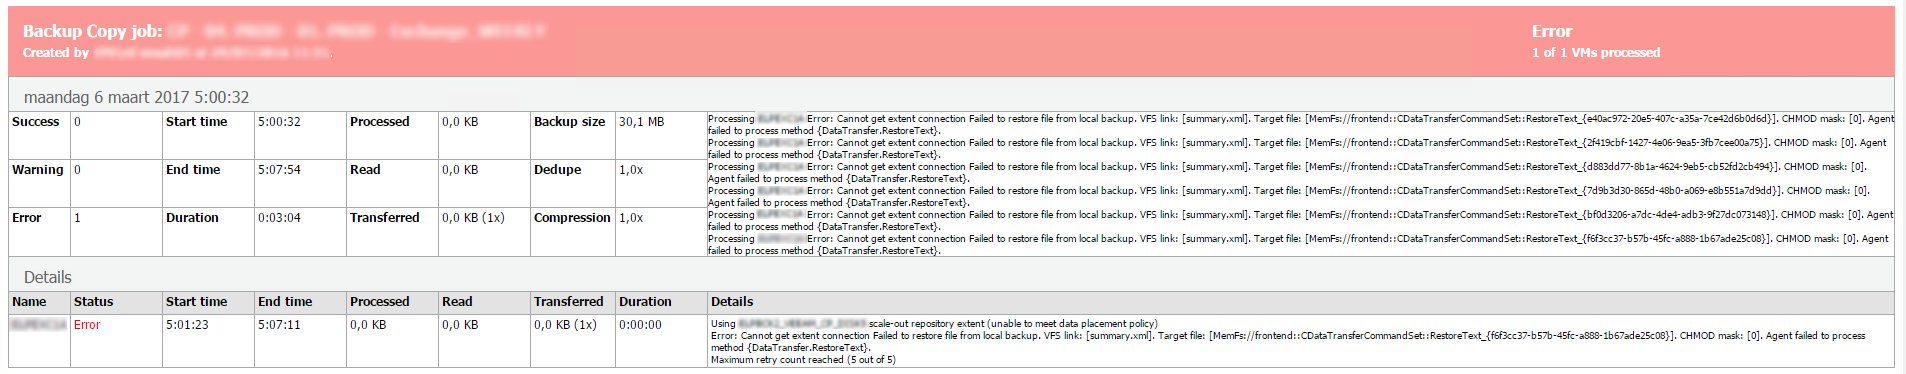Click the Backup size value 30,1 MB
The height and width of the screenshot is (374, 1906).
click(x=641, y=122)
